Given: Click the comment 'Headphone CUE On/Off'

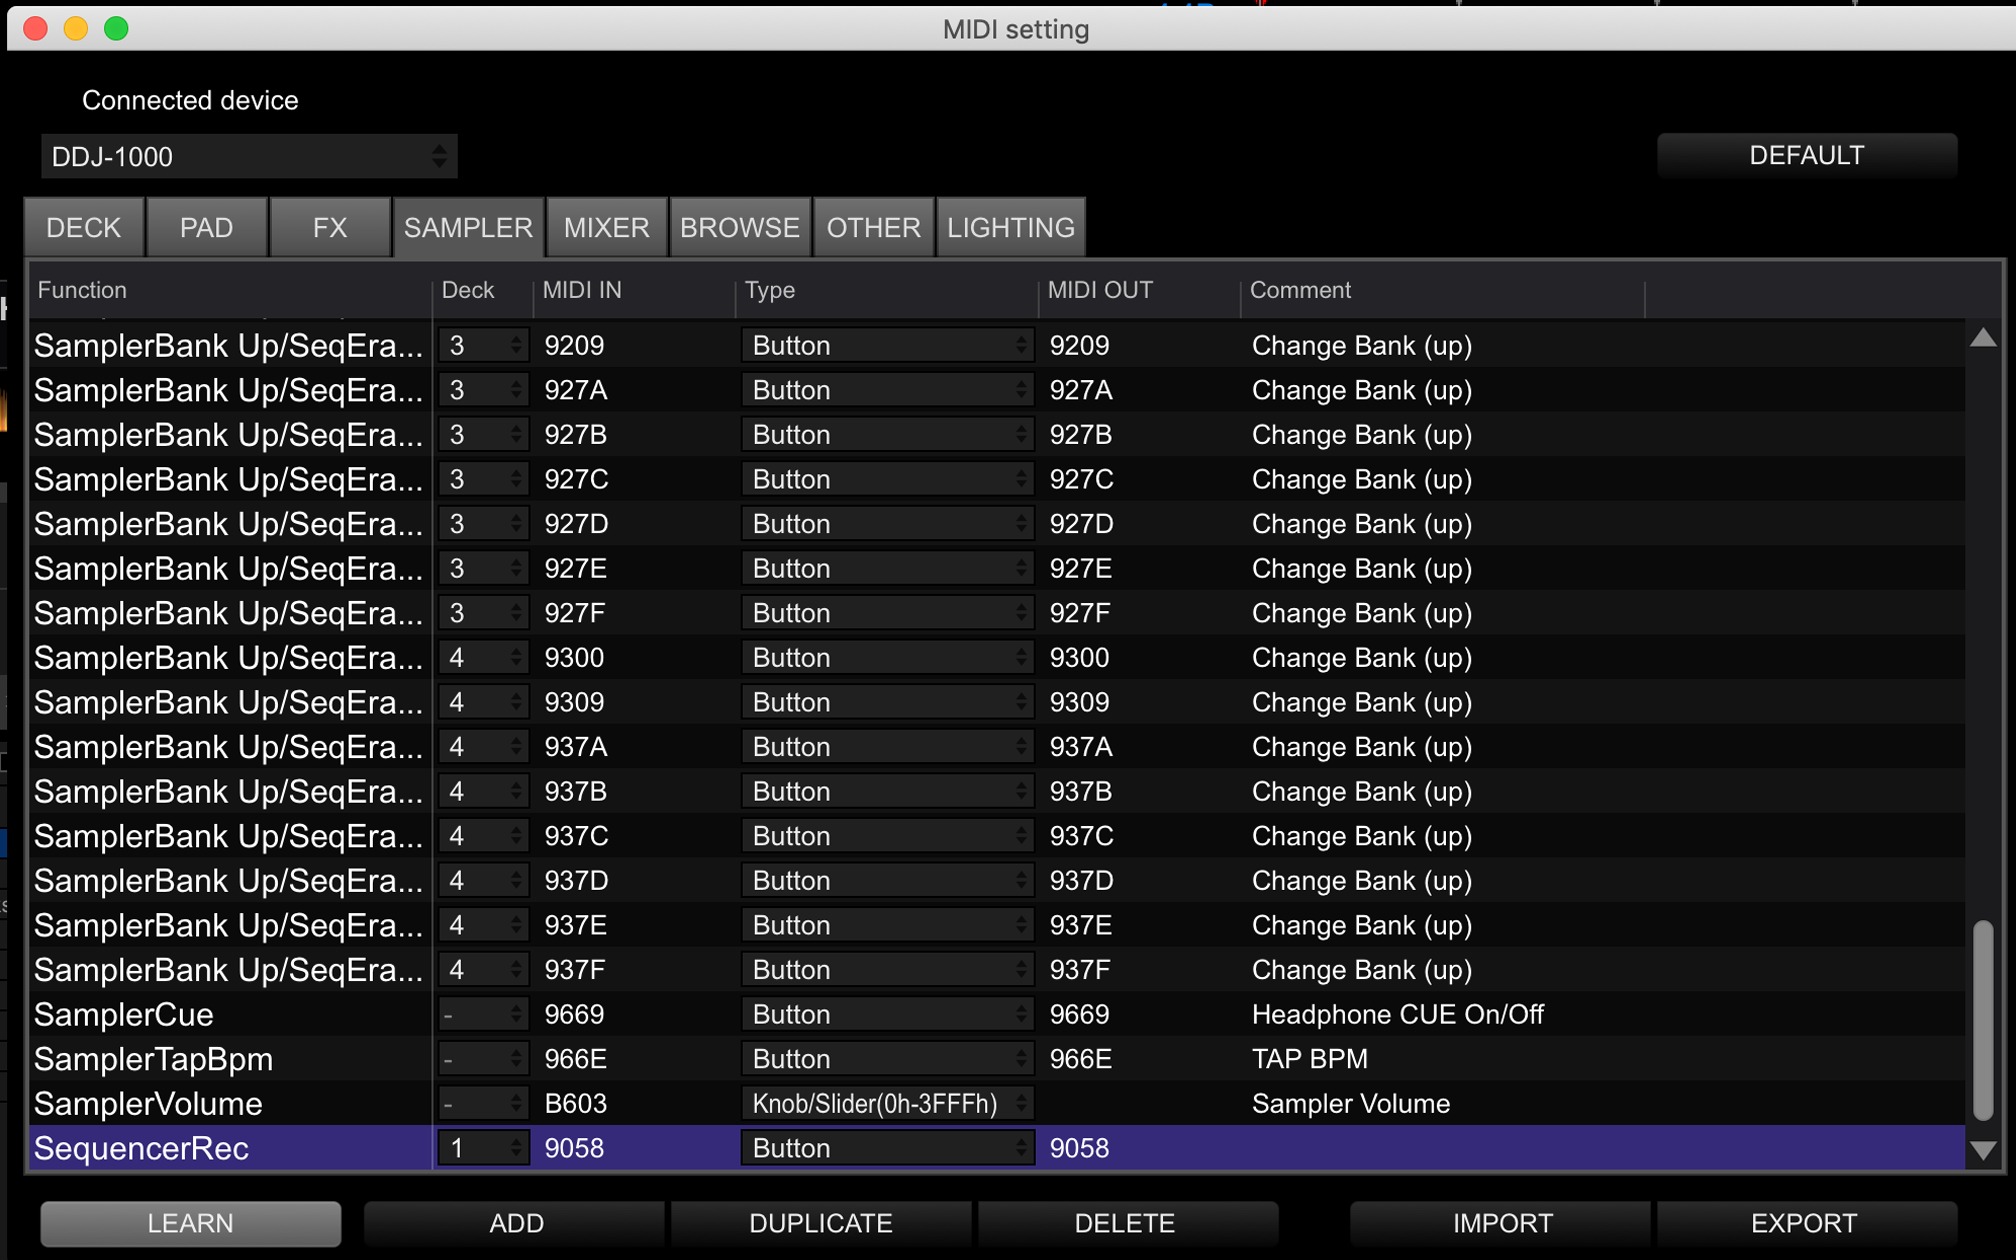Looking at the screenshot, I should [x=1398, y=1014].
